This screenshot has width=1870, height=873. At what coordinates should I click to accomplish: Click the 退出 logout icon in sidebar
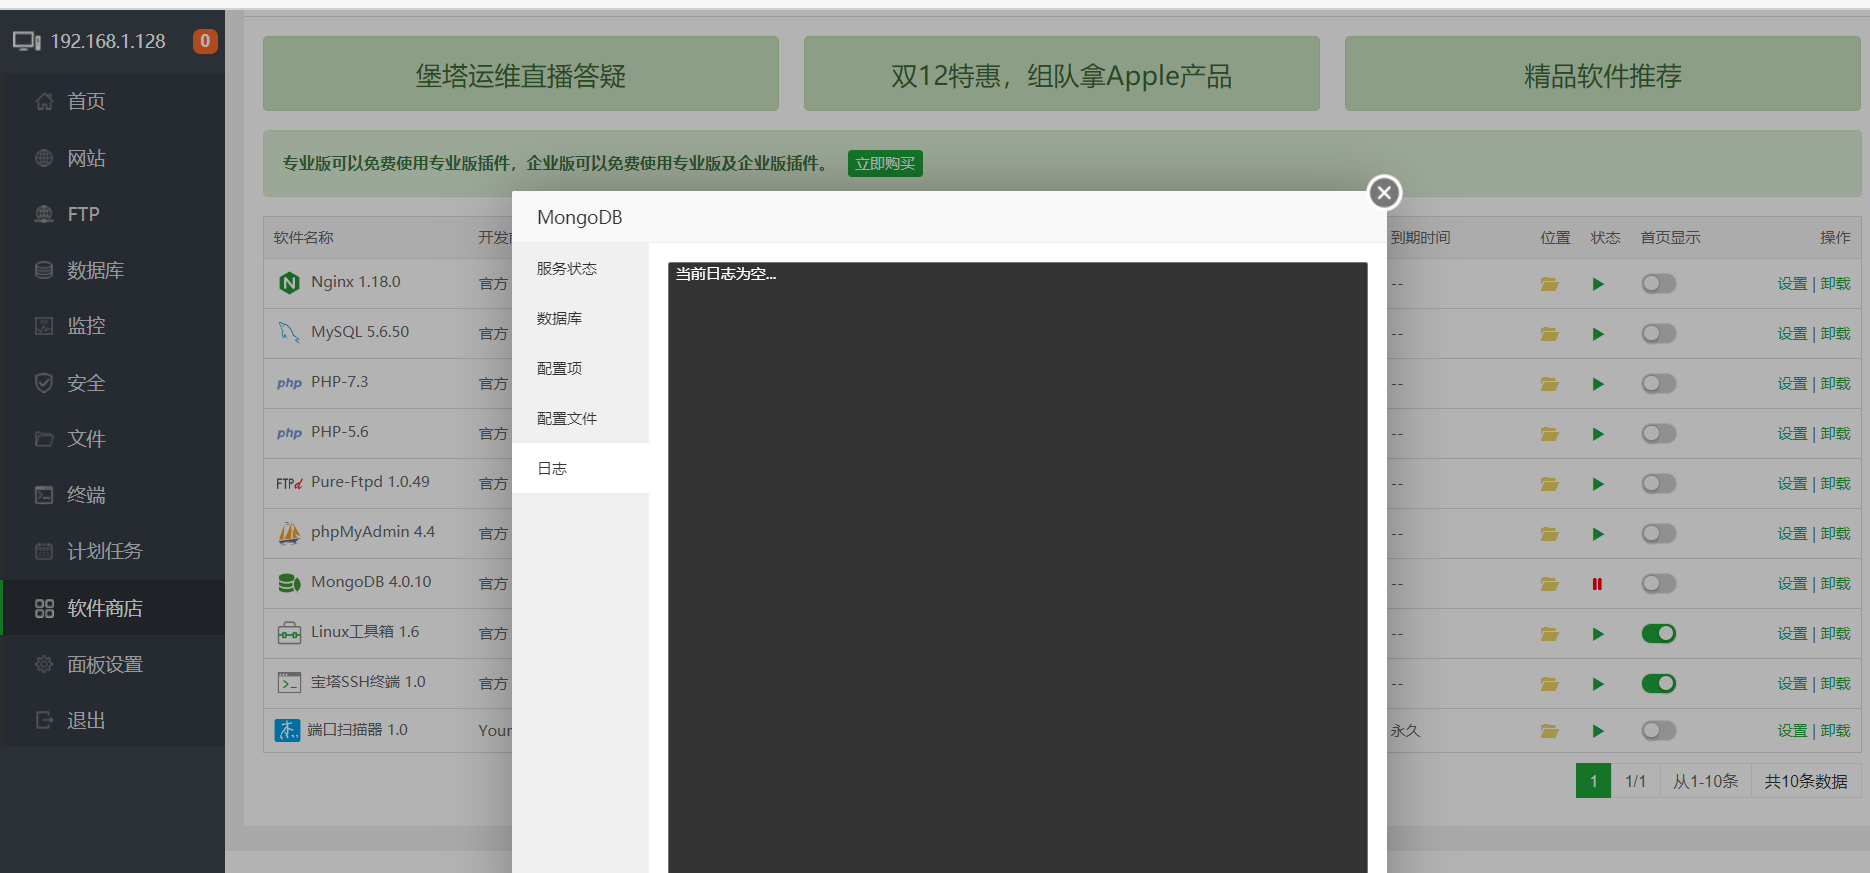(x=44, y=720)
